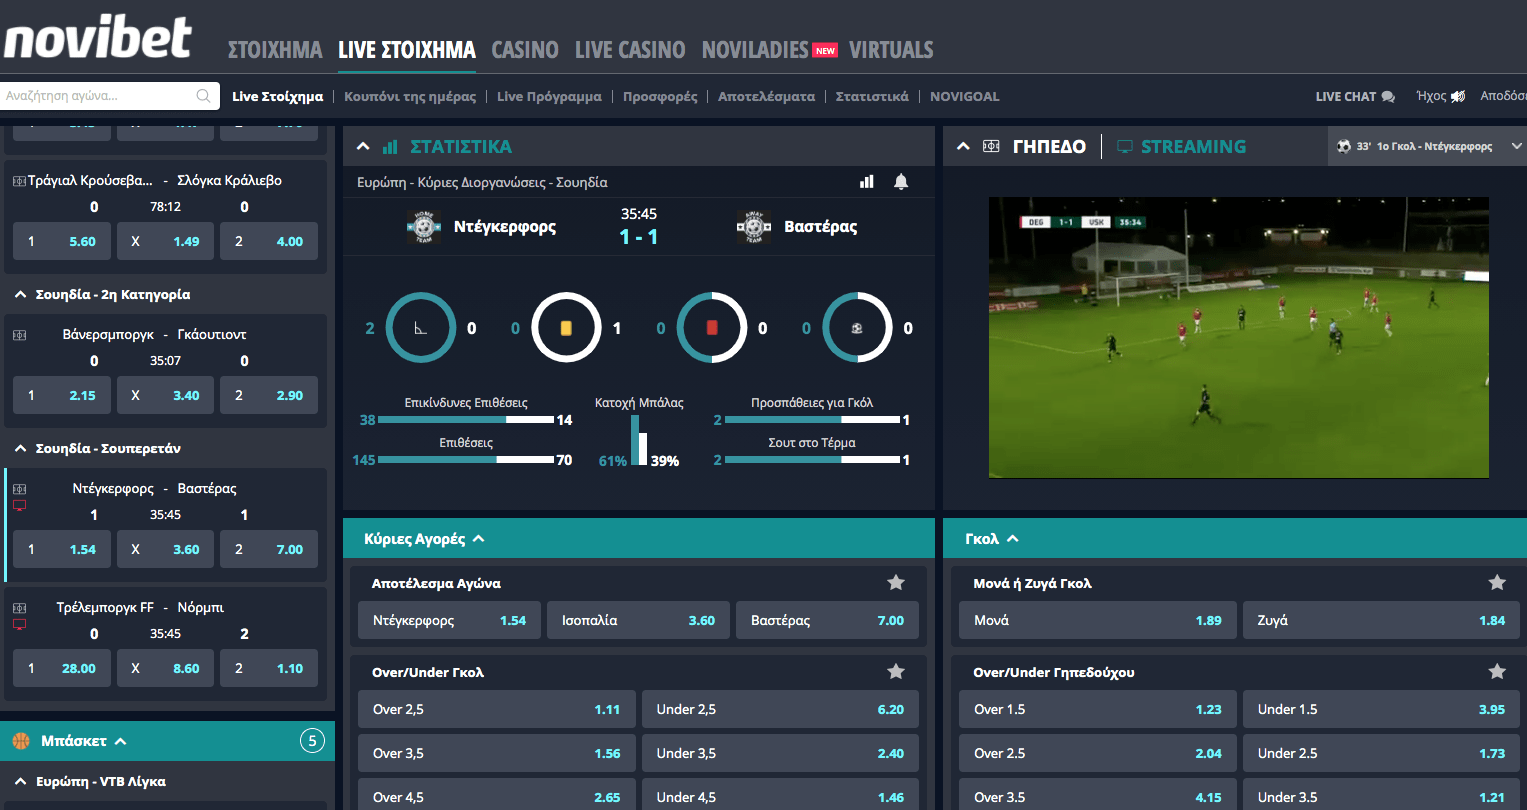Collapse Σουηδία - Σουπερετάν league
The image size is (1527, 810).
click(20, 449)
